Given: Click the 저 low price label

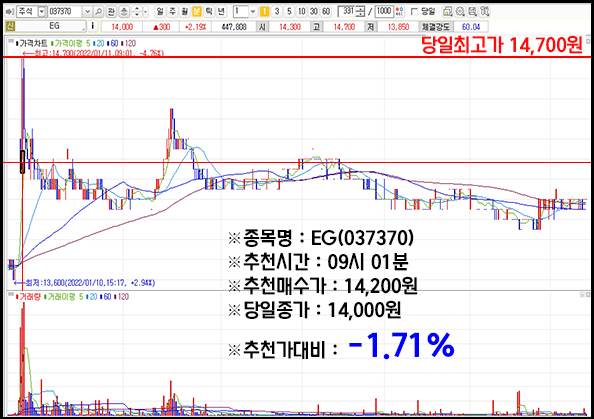Looking at the screenshot, I should pyautogui.click(x=370, y=27).
